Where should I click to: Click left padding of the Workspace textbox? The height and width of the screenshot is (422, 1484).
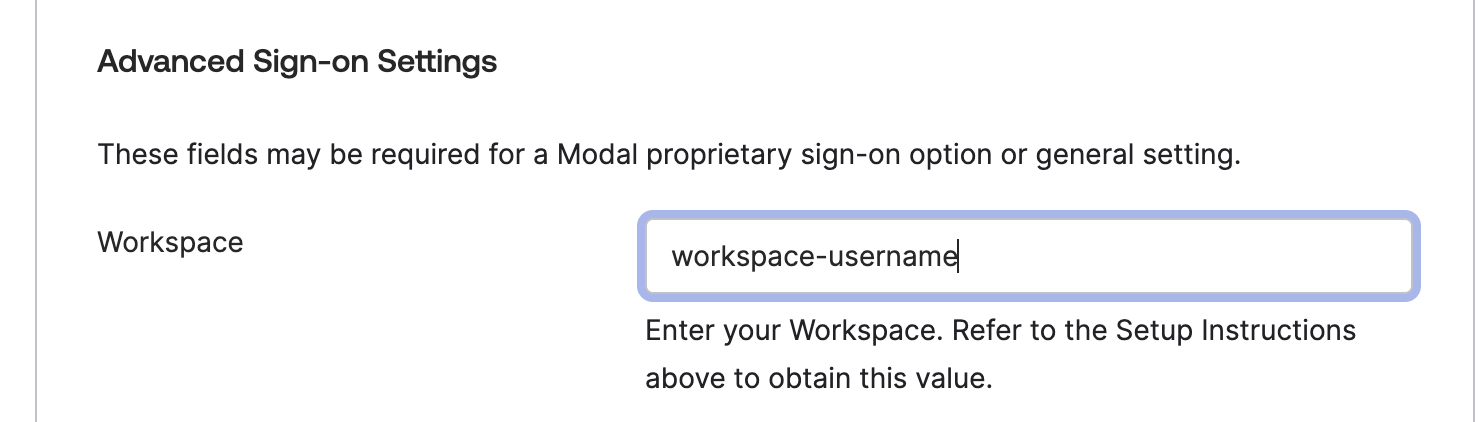[657, 257]
